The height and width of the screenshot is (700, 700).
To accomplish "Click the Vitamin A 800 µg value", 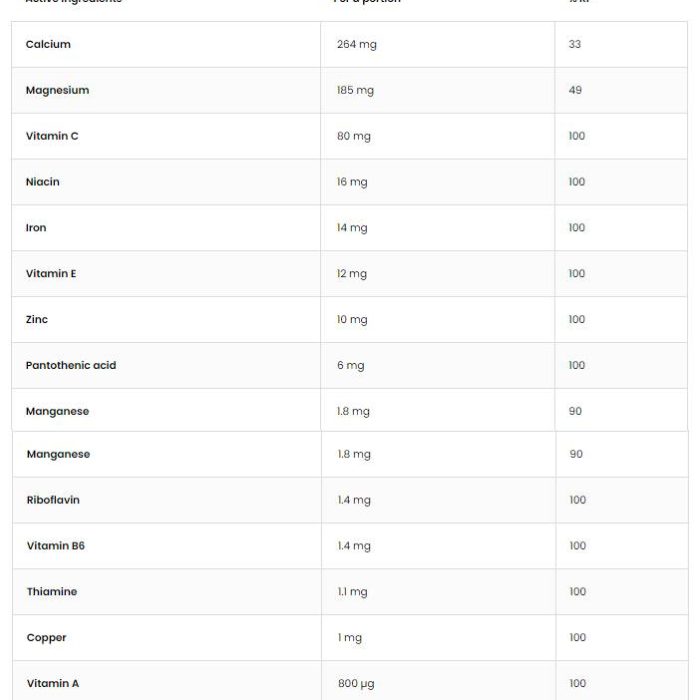I will pos(356,683).
